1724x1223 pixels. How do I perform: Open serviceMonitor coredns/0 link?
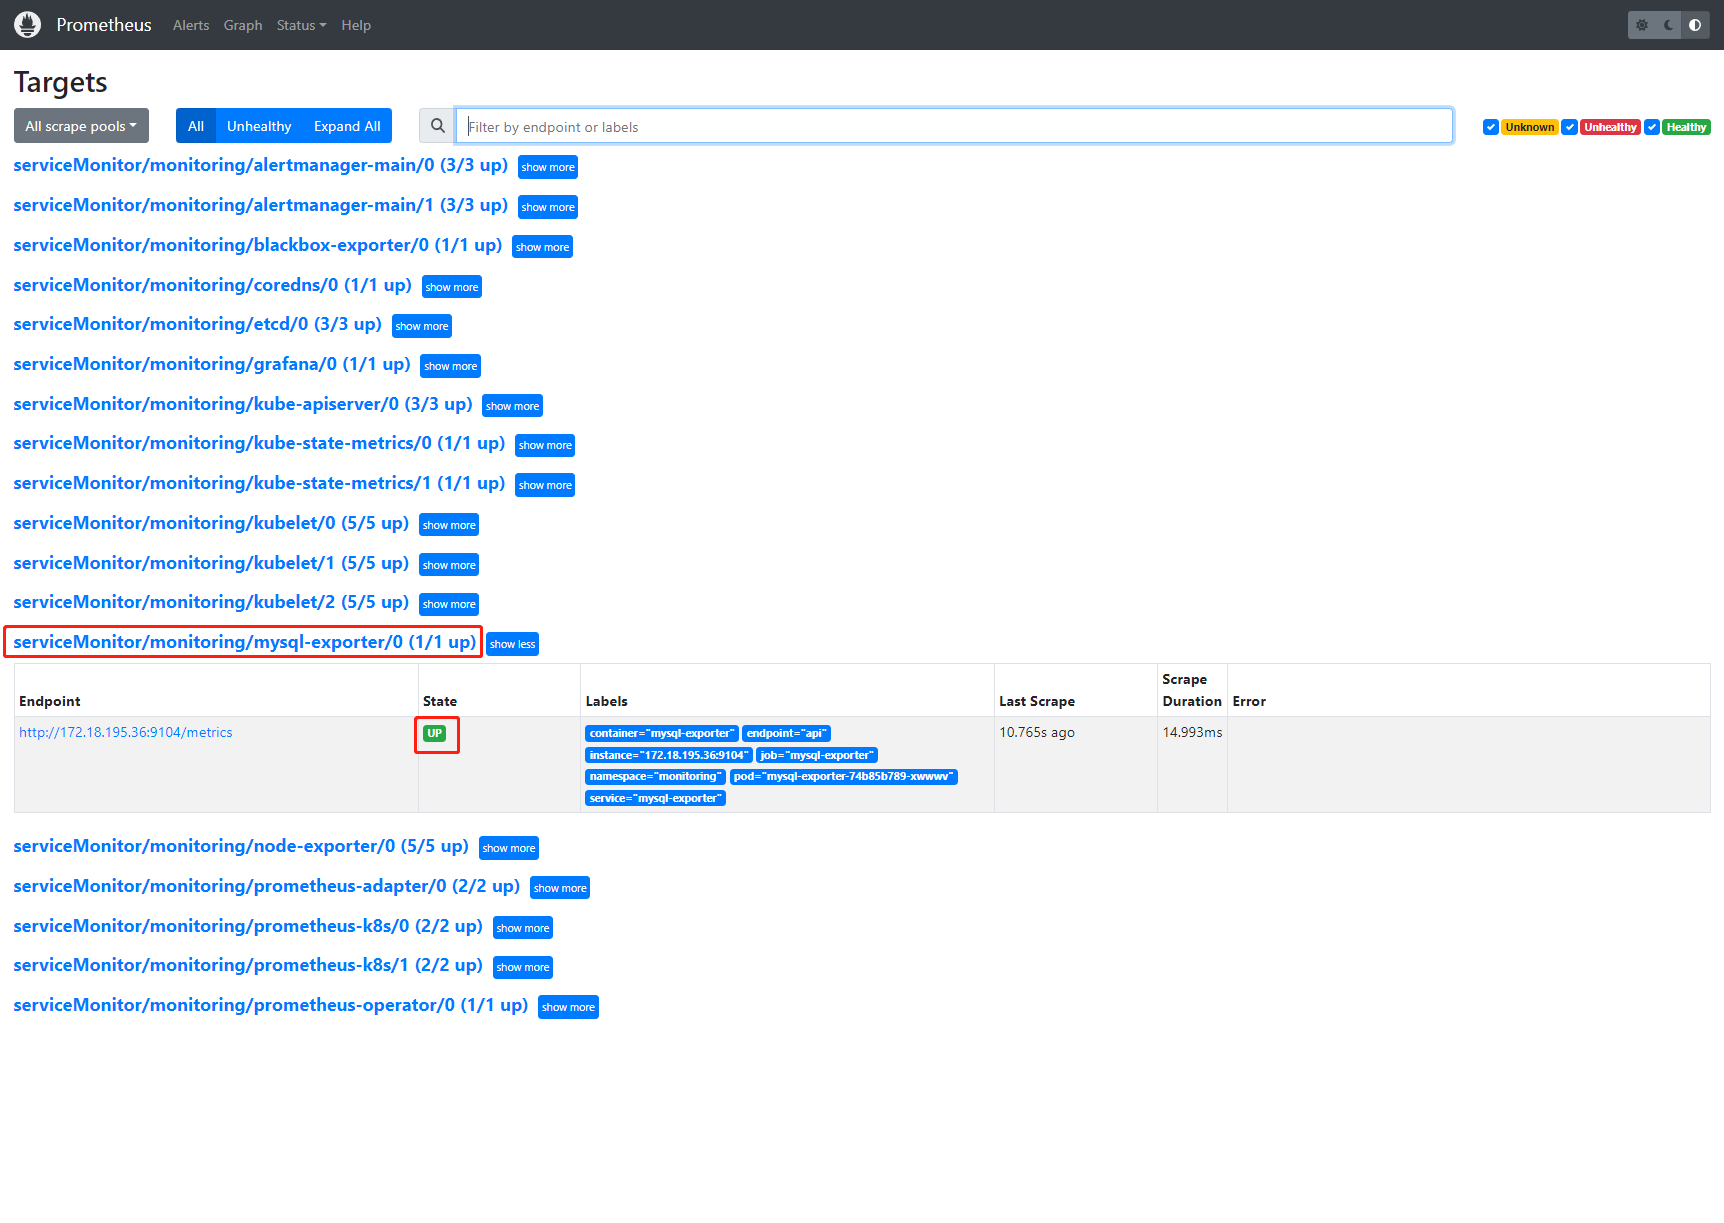[212, 285]
